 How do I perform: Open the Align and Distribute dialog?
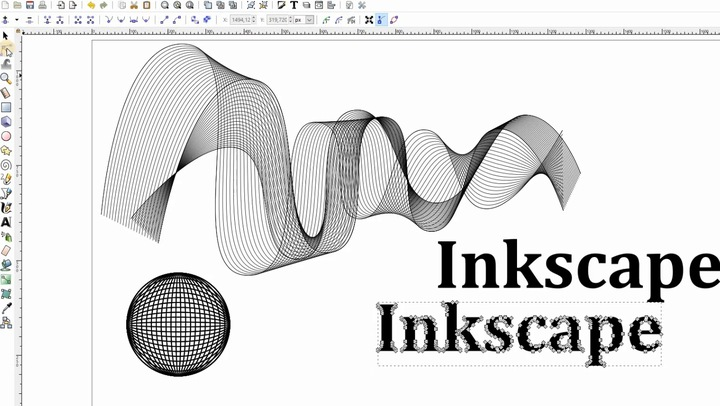coord(331,6)
